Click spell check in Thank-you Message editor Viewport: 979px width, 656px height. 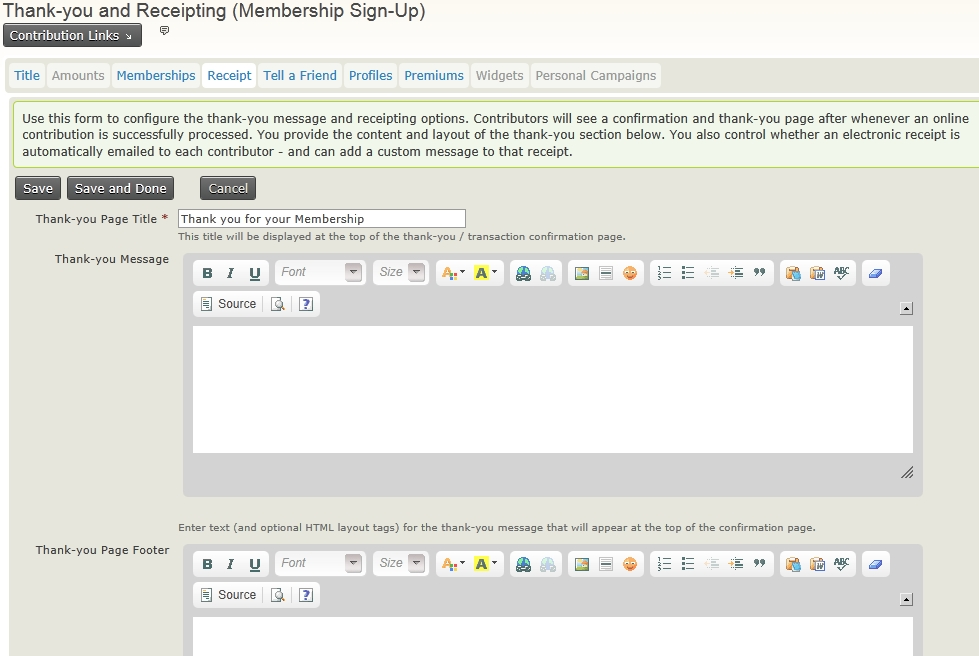click(x=841, y=273)
